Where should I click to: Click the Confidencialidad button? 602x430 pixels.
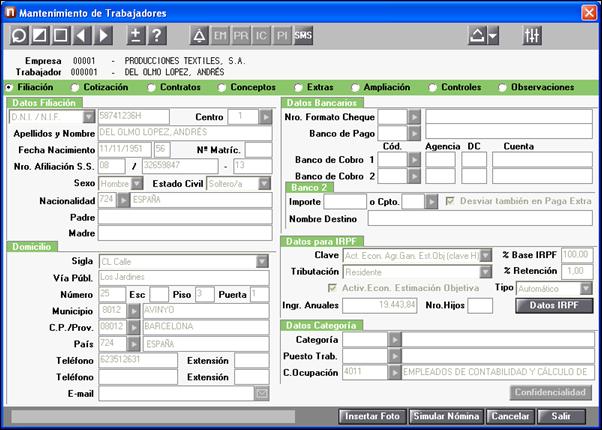click(x=551, y=392)
